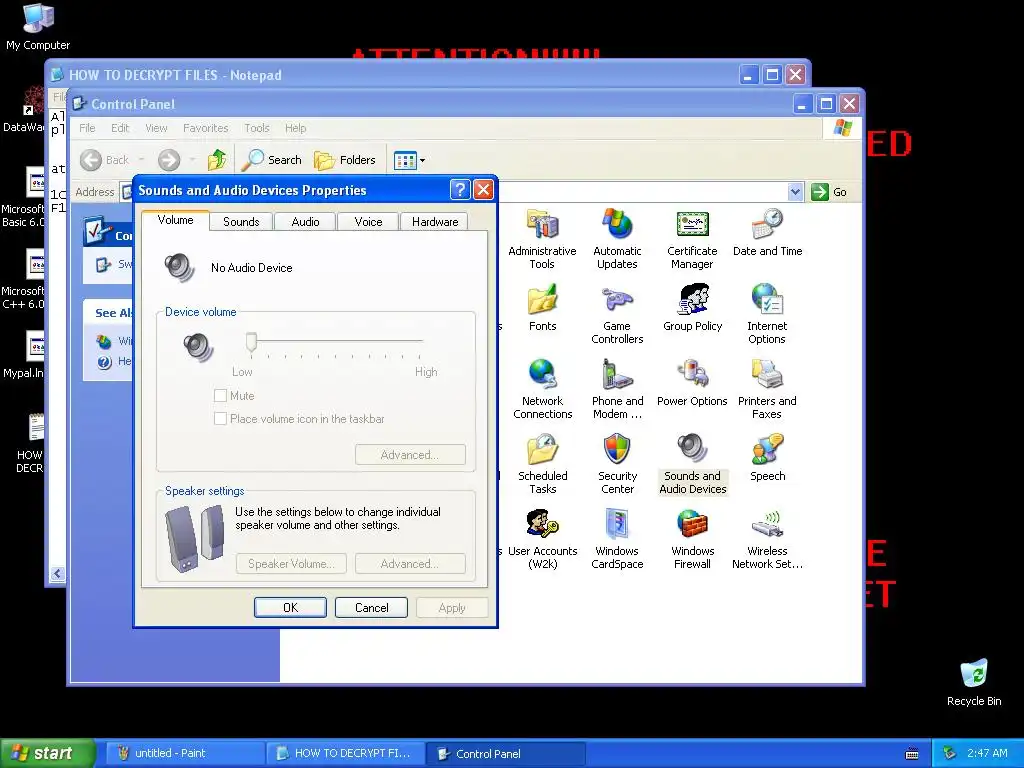The width and height of the screenshot is (1024, 768).
Task: Click the Forward arrow in Control Panel toolbar
Action: [169, 160]
